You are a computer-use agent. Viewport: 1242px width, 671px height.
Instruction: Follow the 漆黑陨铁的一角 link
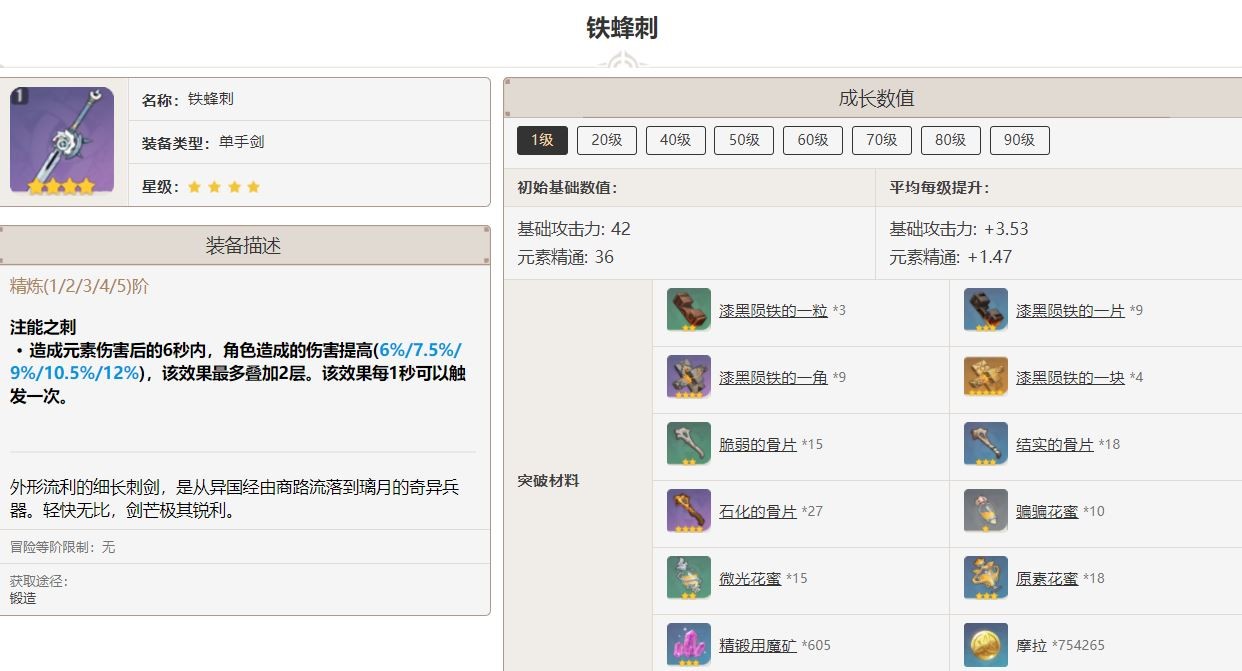click(x=773, y=378)
